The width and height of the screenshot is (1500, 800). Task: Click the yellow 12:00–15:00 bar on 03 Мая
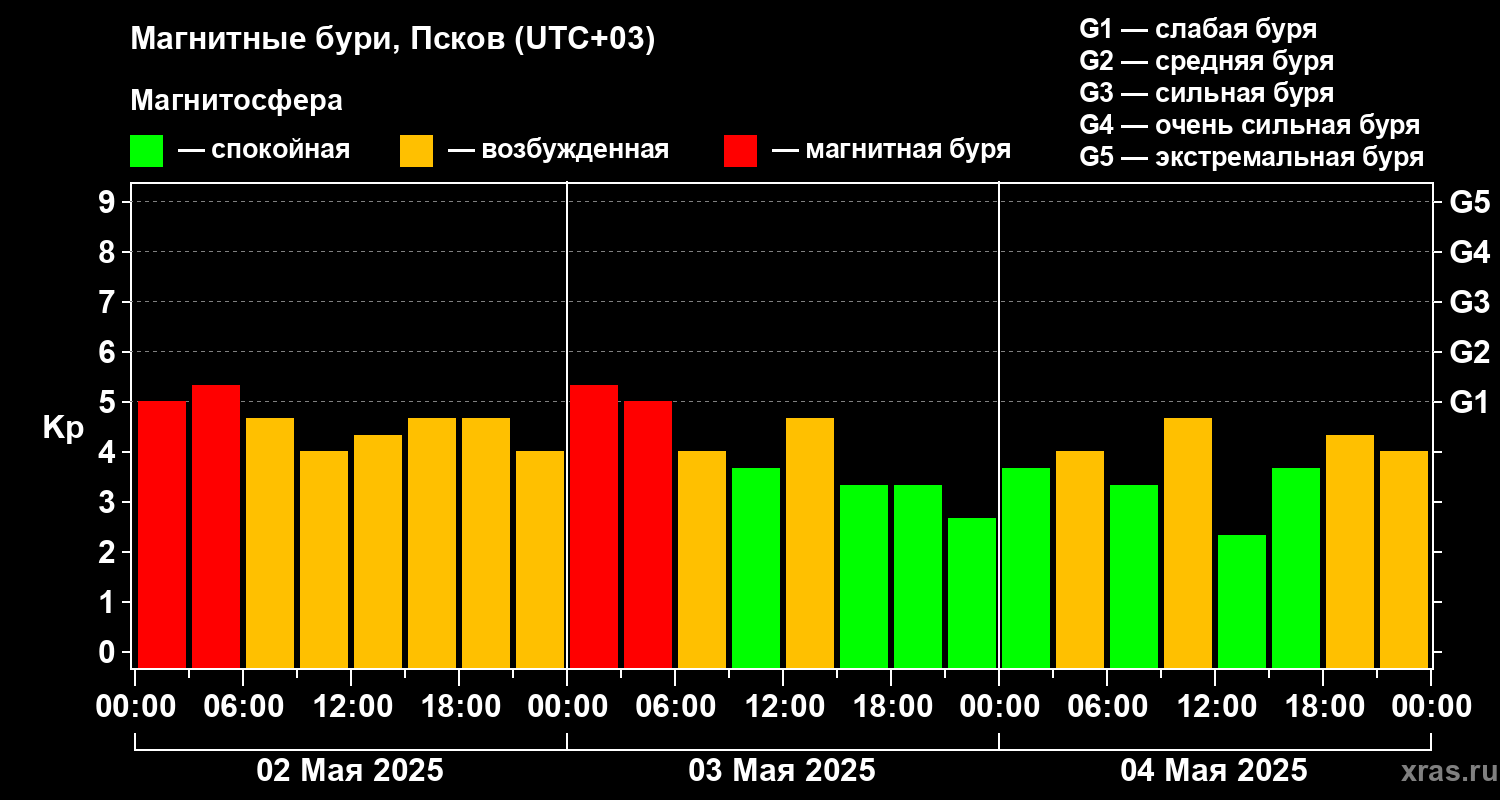[810, 542]
